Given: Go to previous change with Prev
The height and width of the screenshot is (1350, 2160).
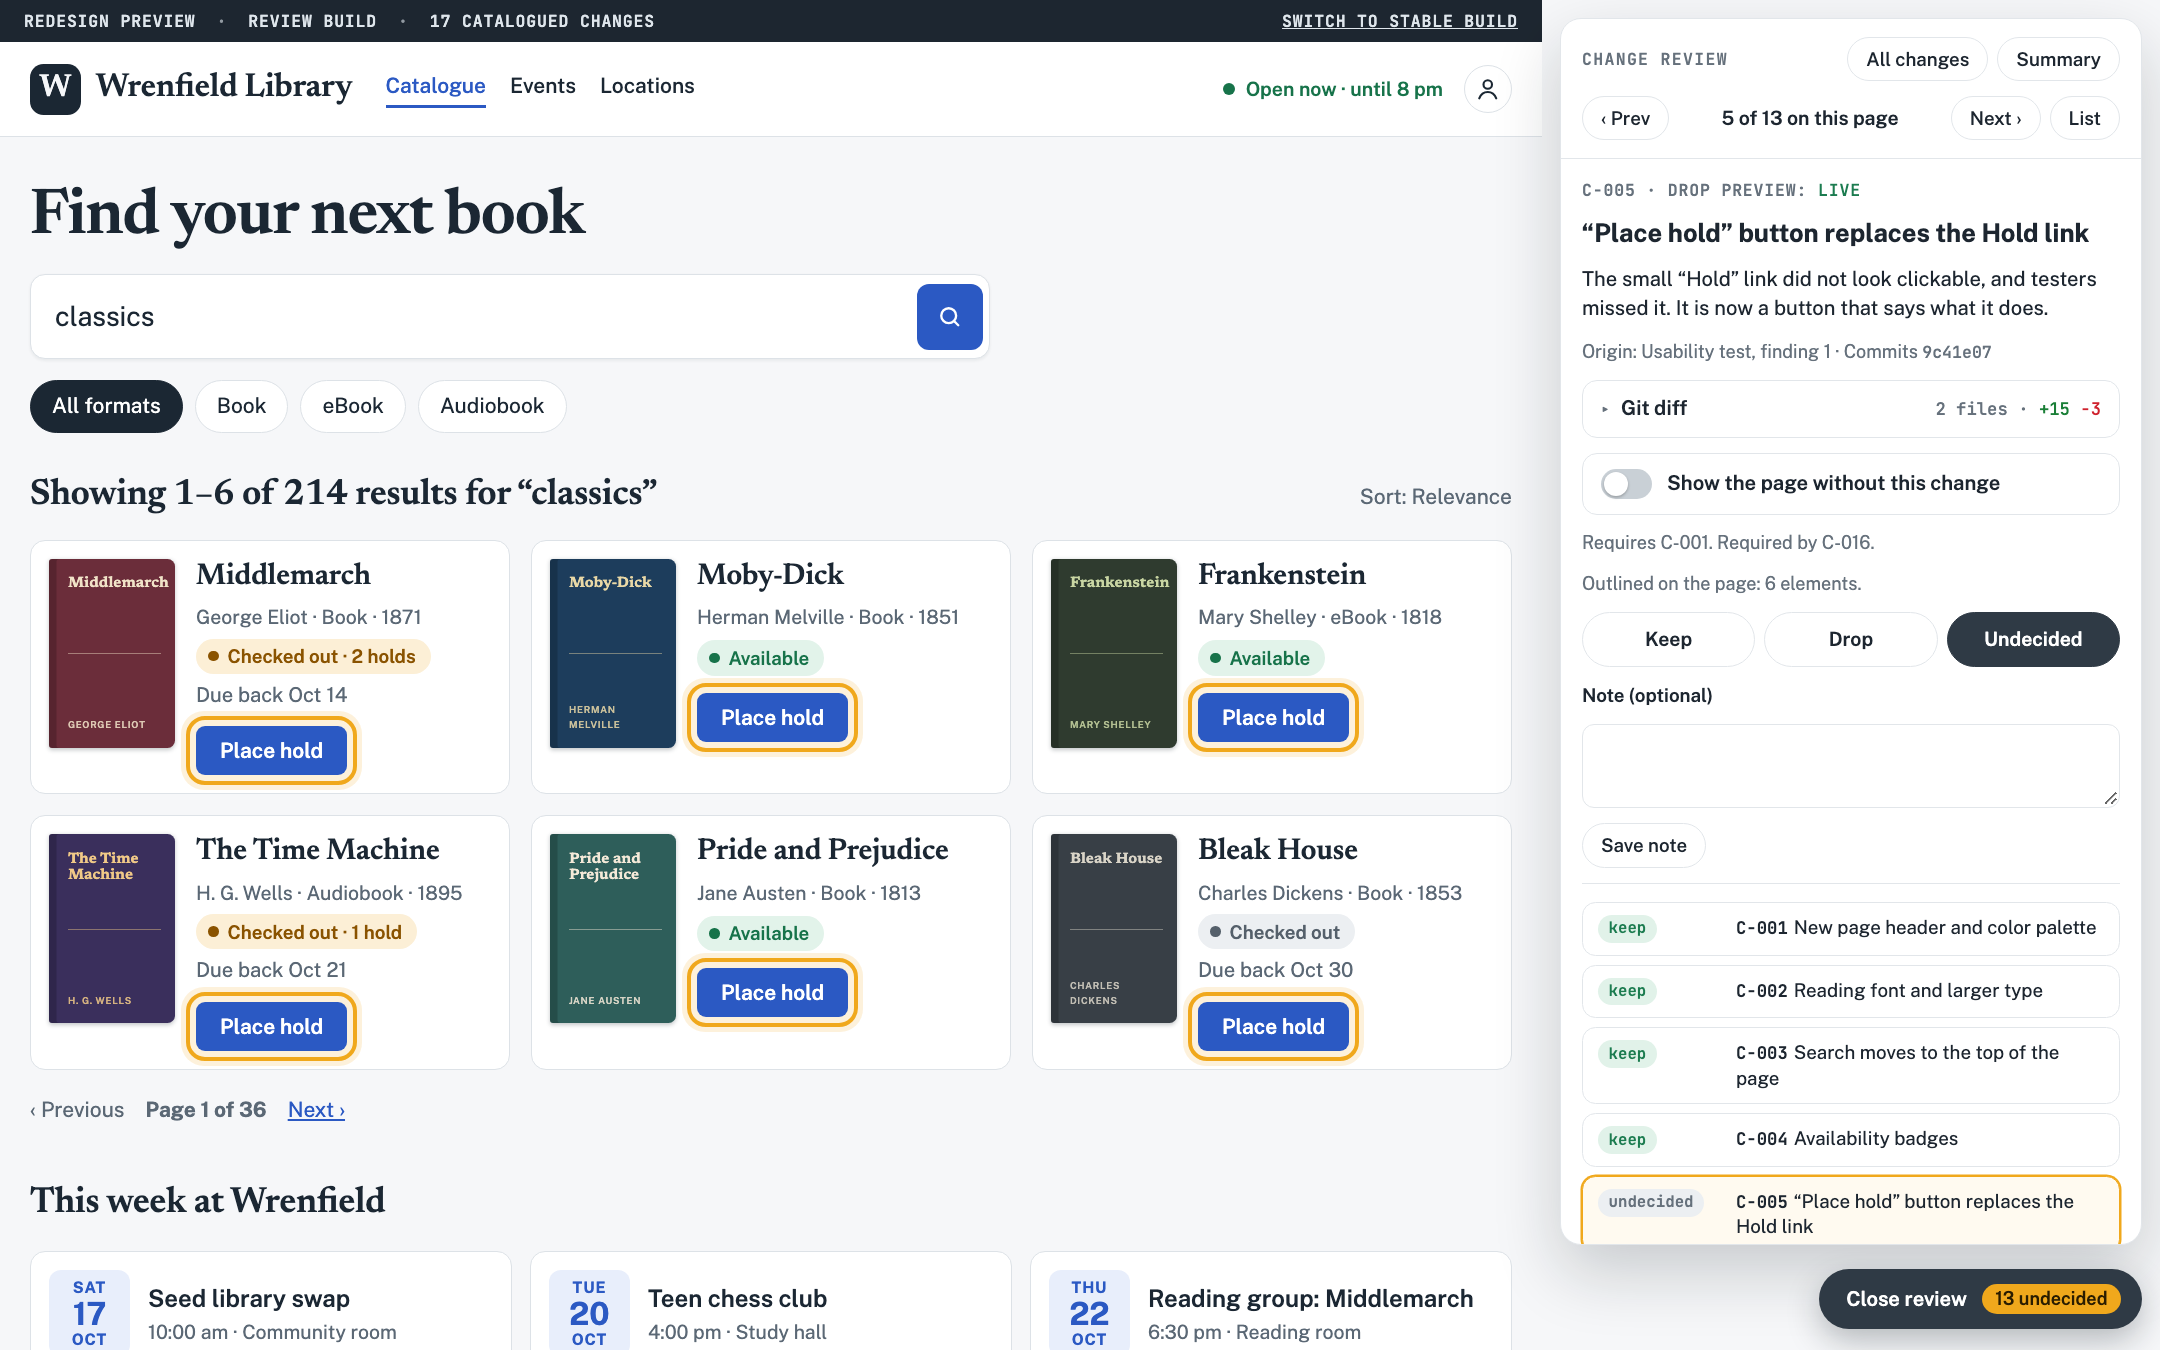Looking at the screenshot, I should (x=1625, y=118).
